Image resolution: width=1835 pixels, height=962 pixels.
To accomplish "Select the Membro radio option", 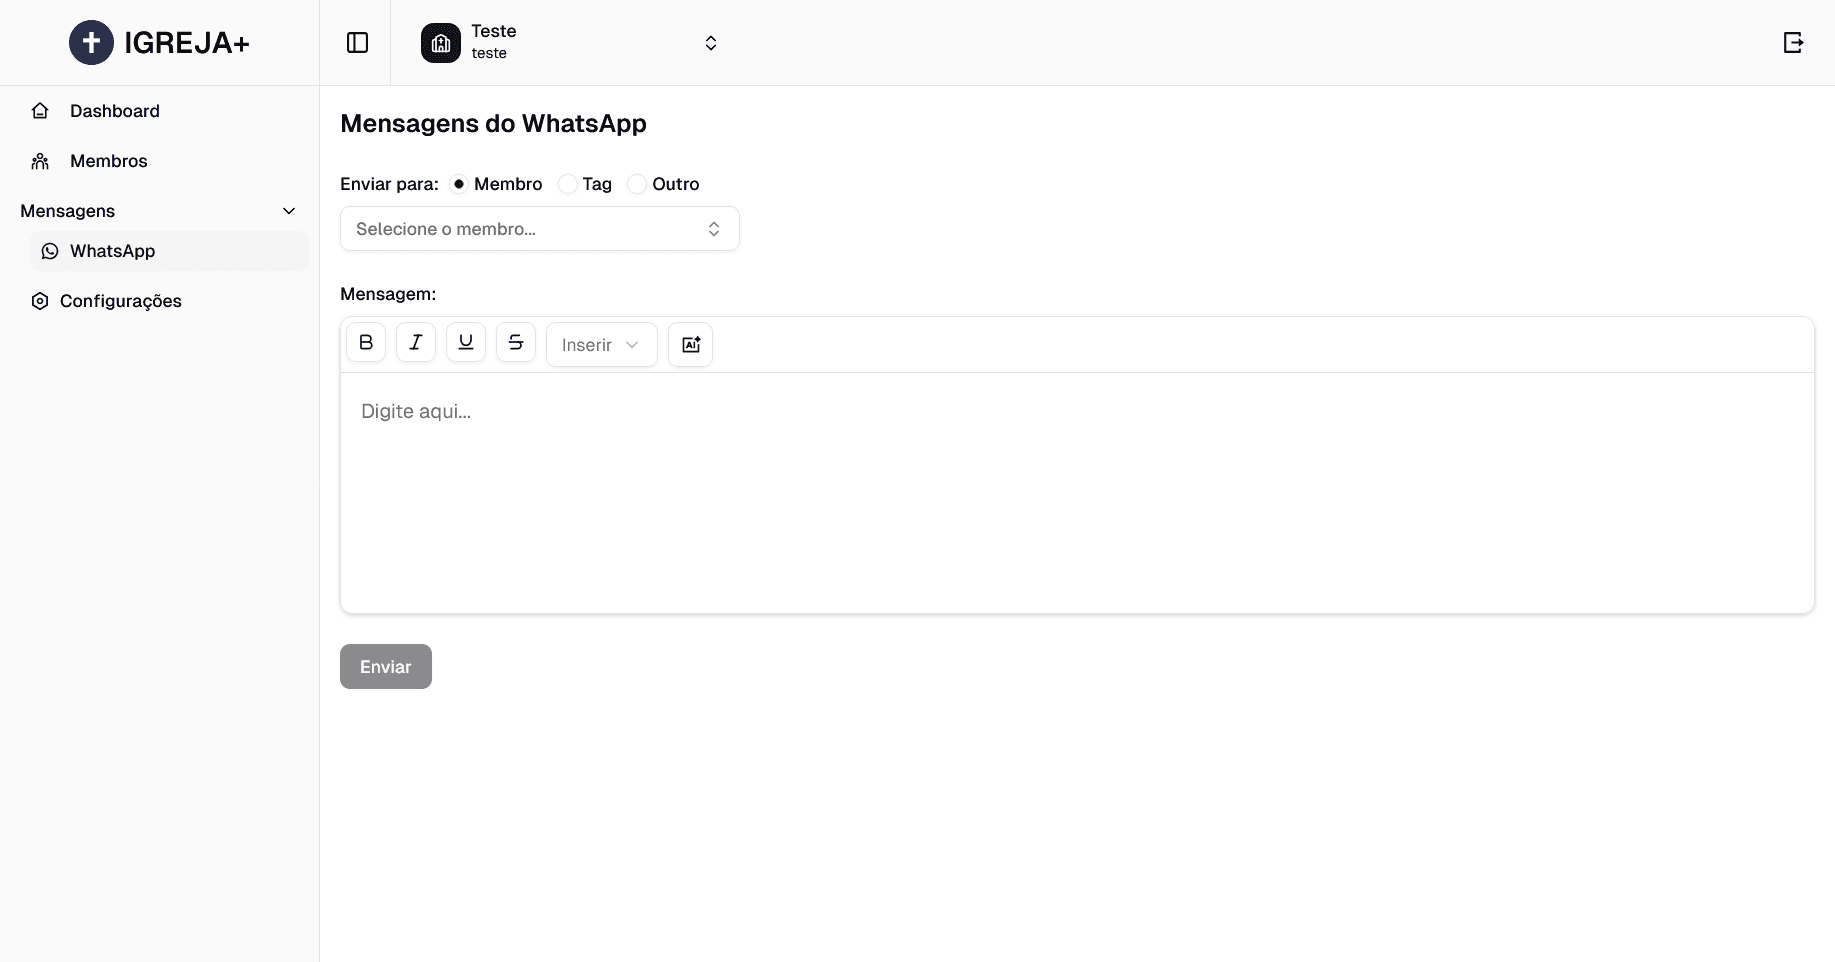I will tap(459, 184).
